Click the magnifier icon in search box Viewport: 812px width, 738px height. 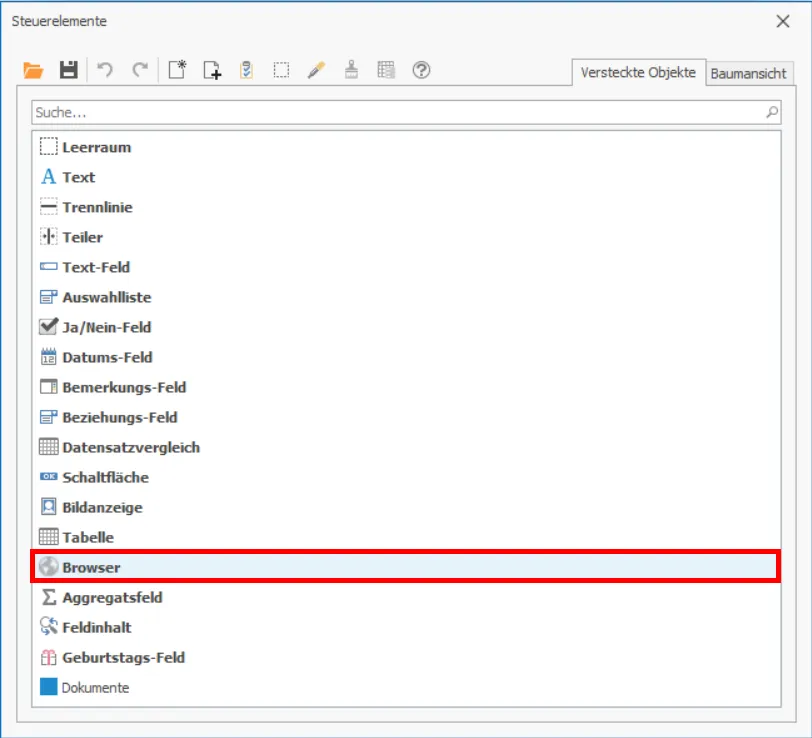click(x=772, y=112)
